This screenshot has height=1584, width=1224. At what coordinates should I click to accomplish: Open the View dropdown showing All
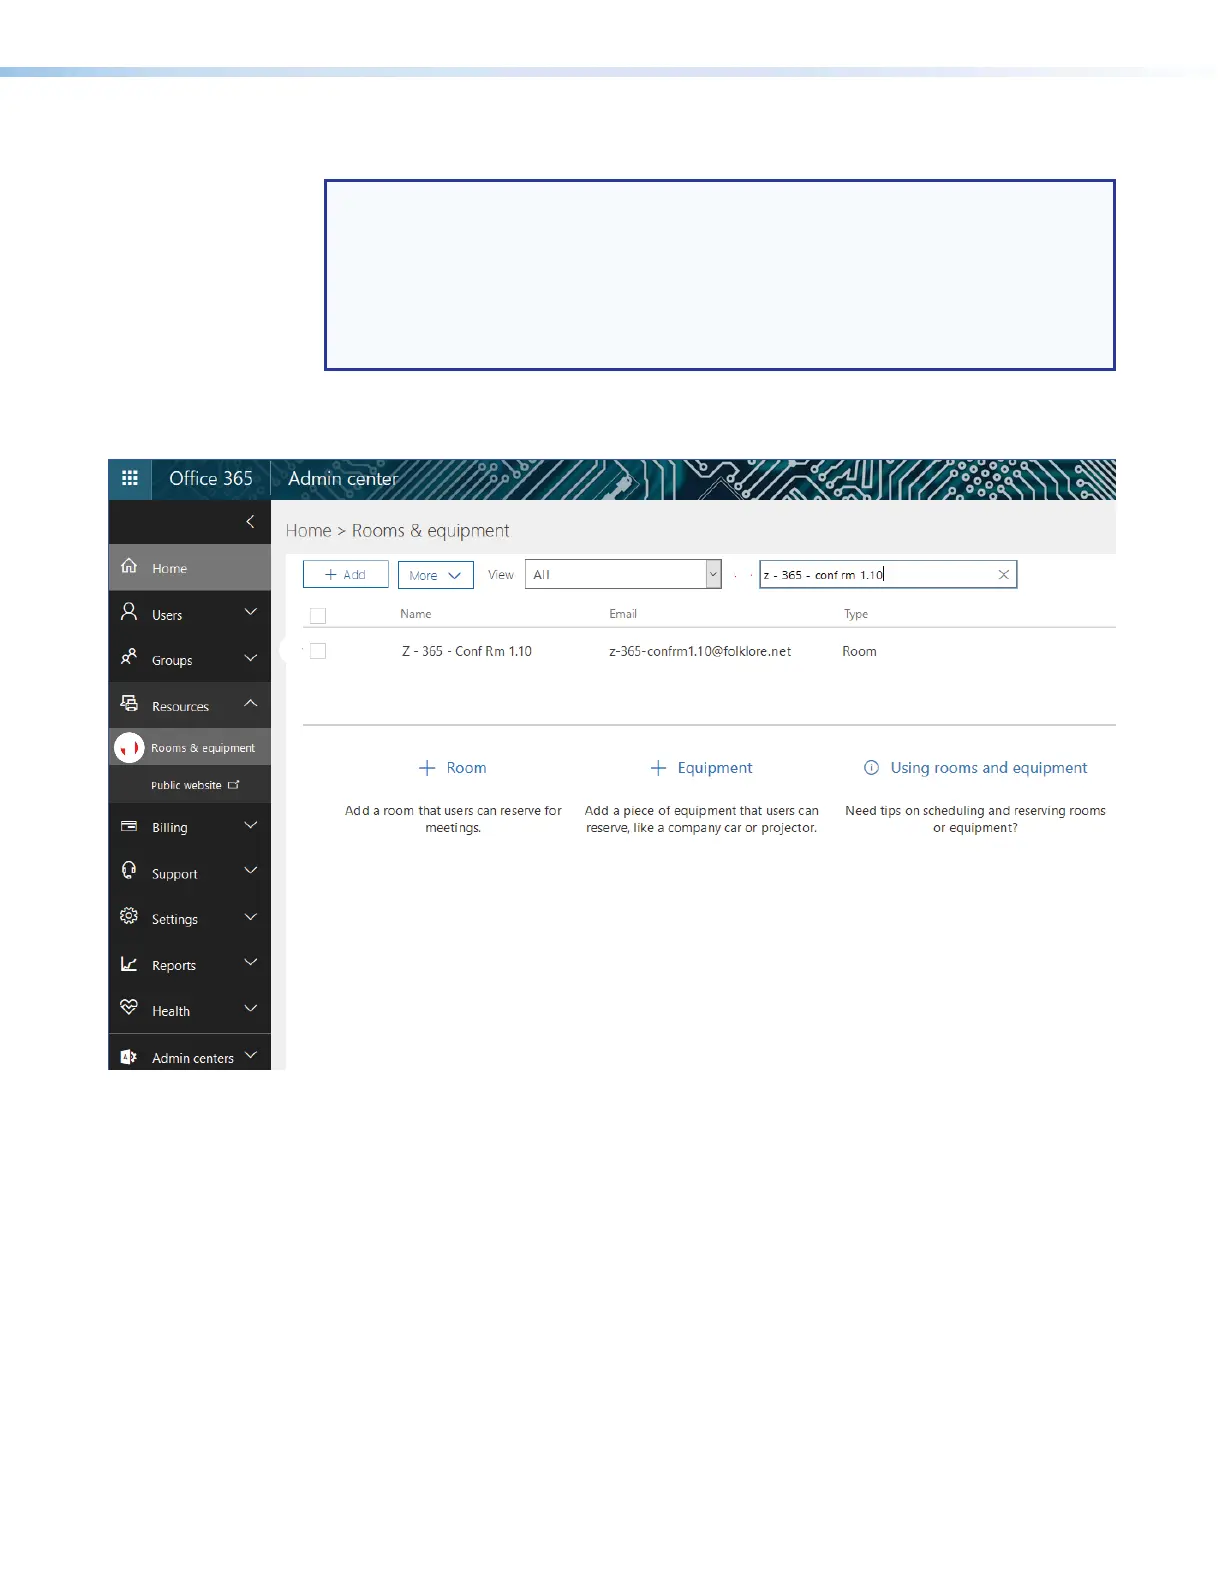(x=623, y=574)
